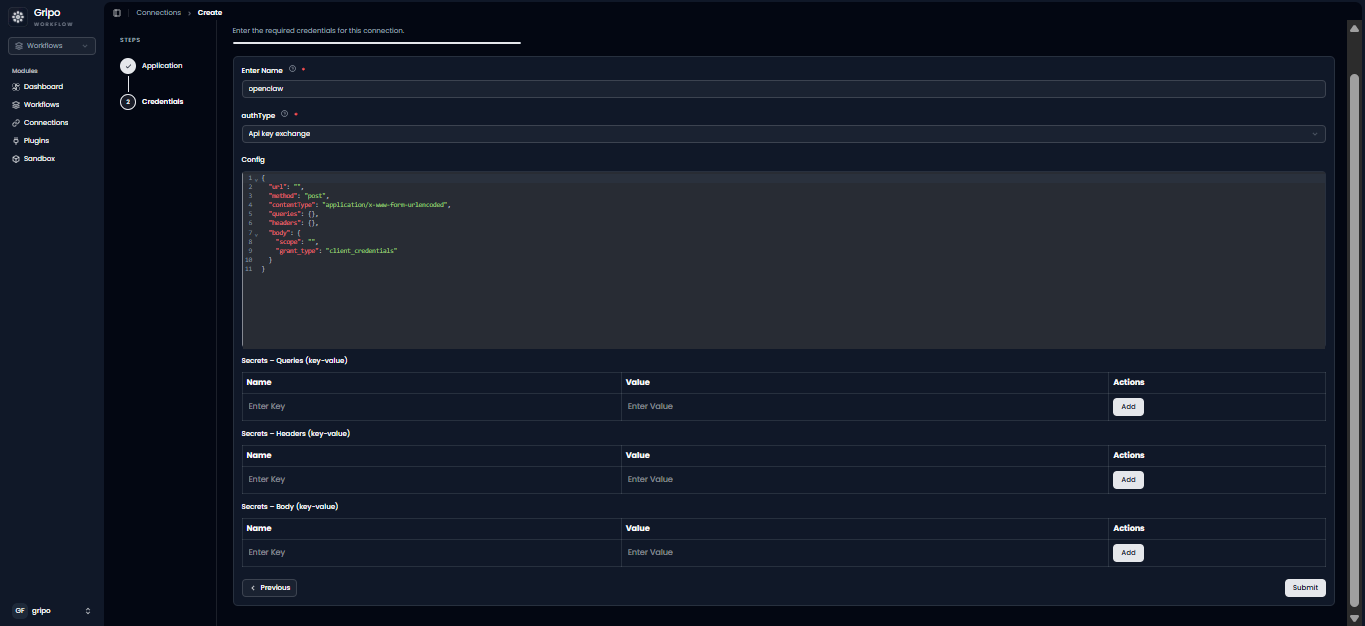Click the Headers Enter Key field

coord(431,480)
